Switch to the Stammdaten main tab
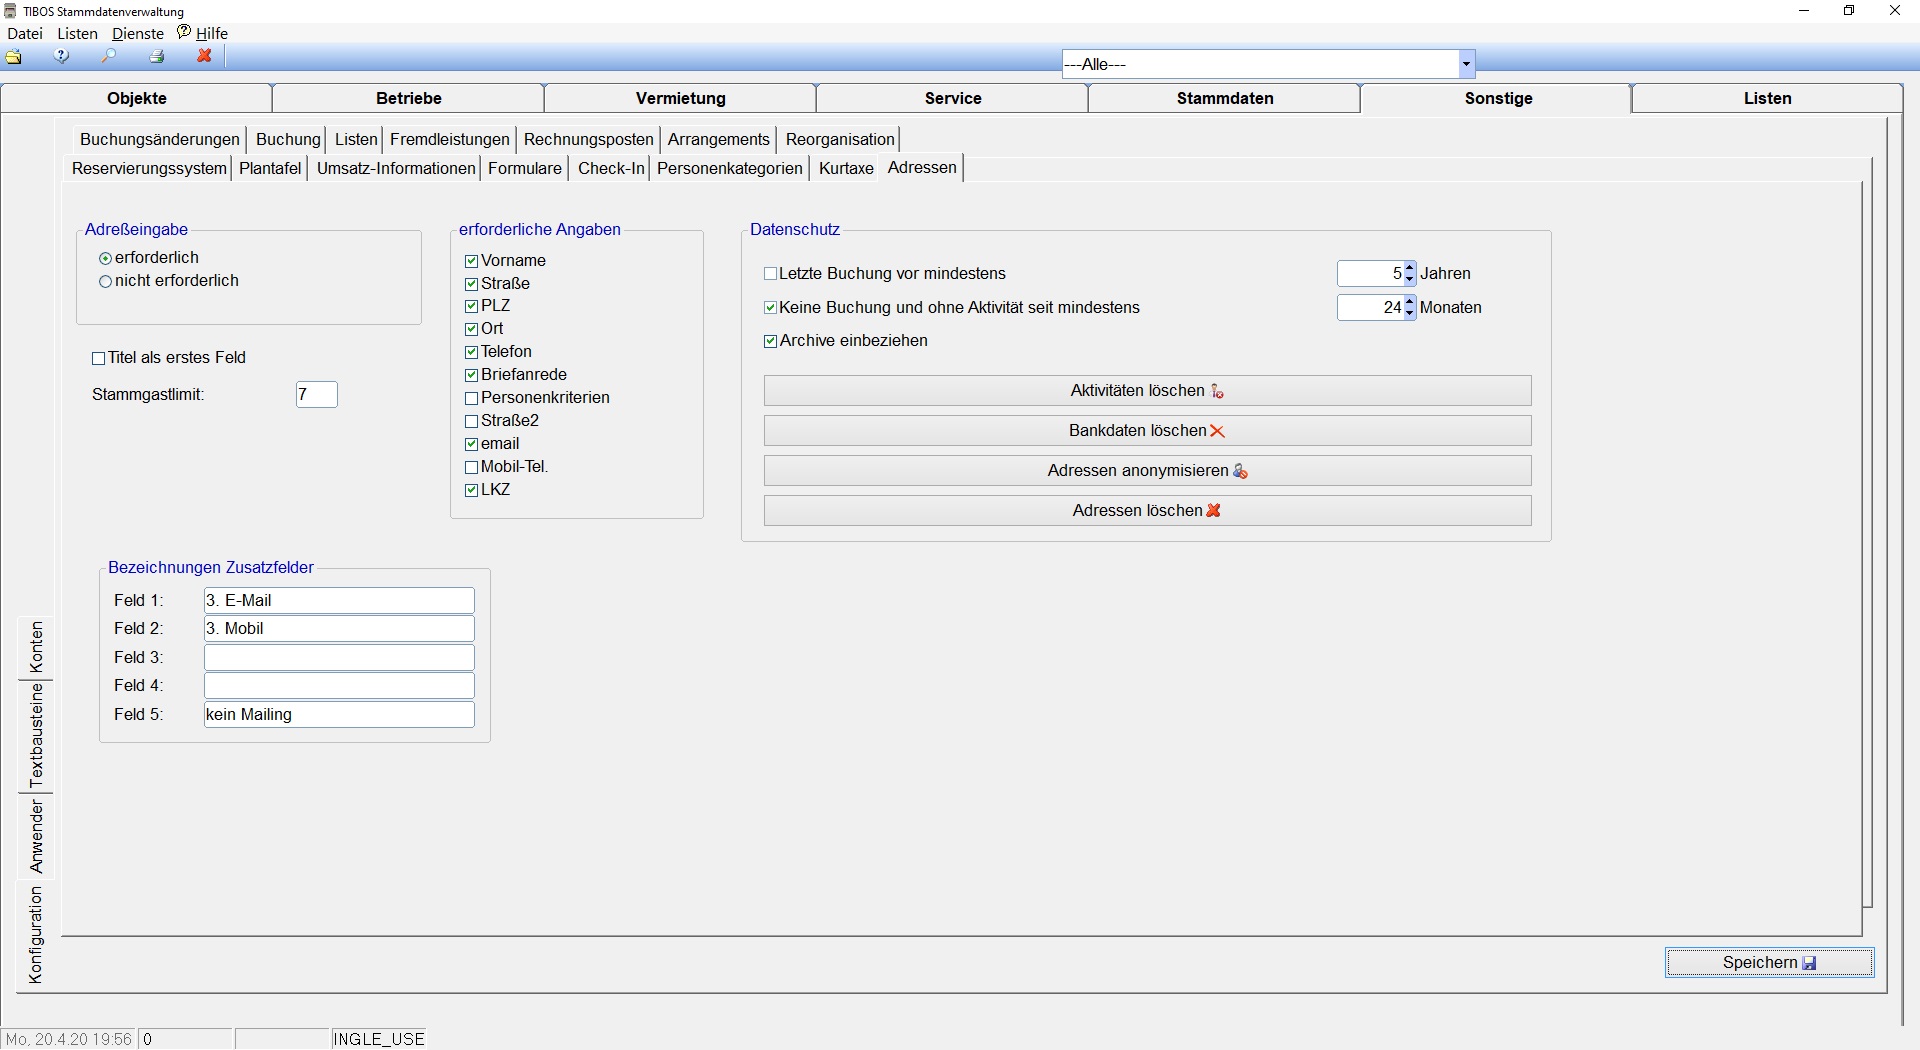Viewport: 1920px width, 1050px height. tap(1225, 98)
